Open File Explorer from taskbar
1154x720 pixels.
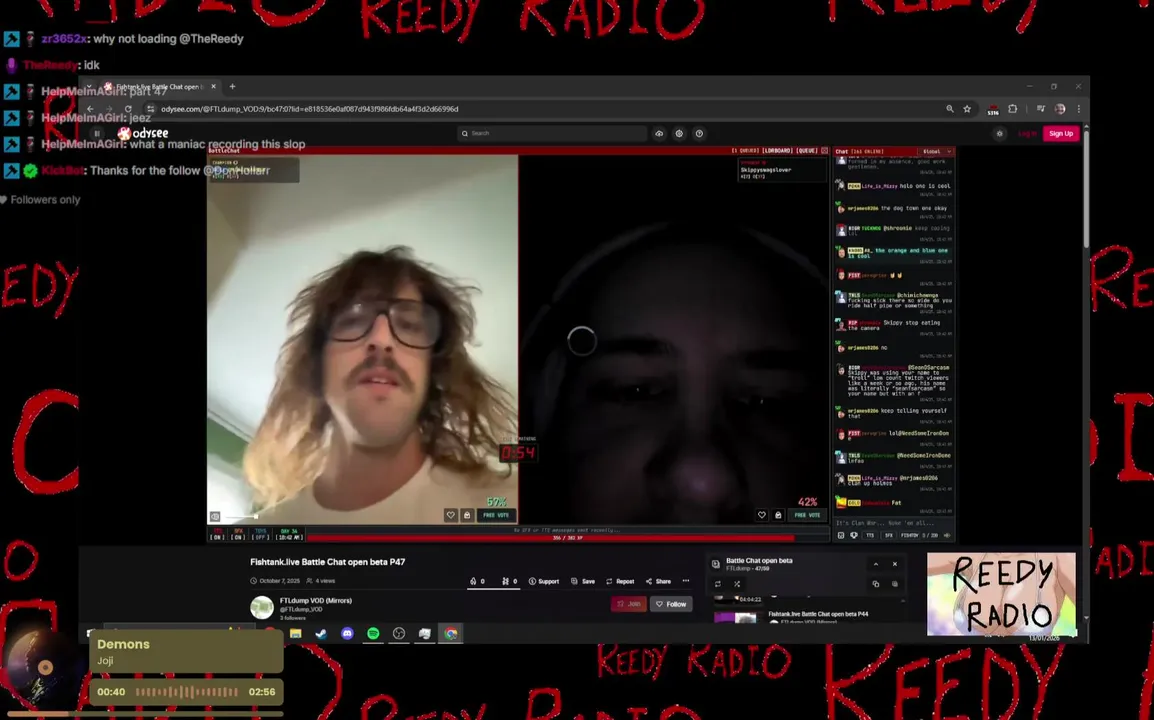click(295, 633)
